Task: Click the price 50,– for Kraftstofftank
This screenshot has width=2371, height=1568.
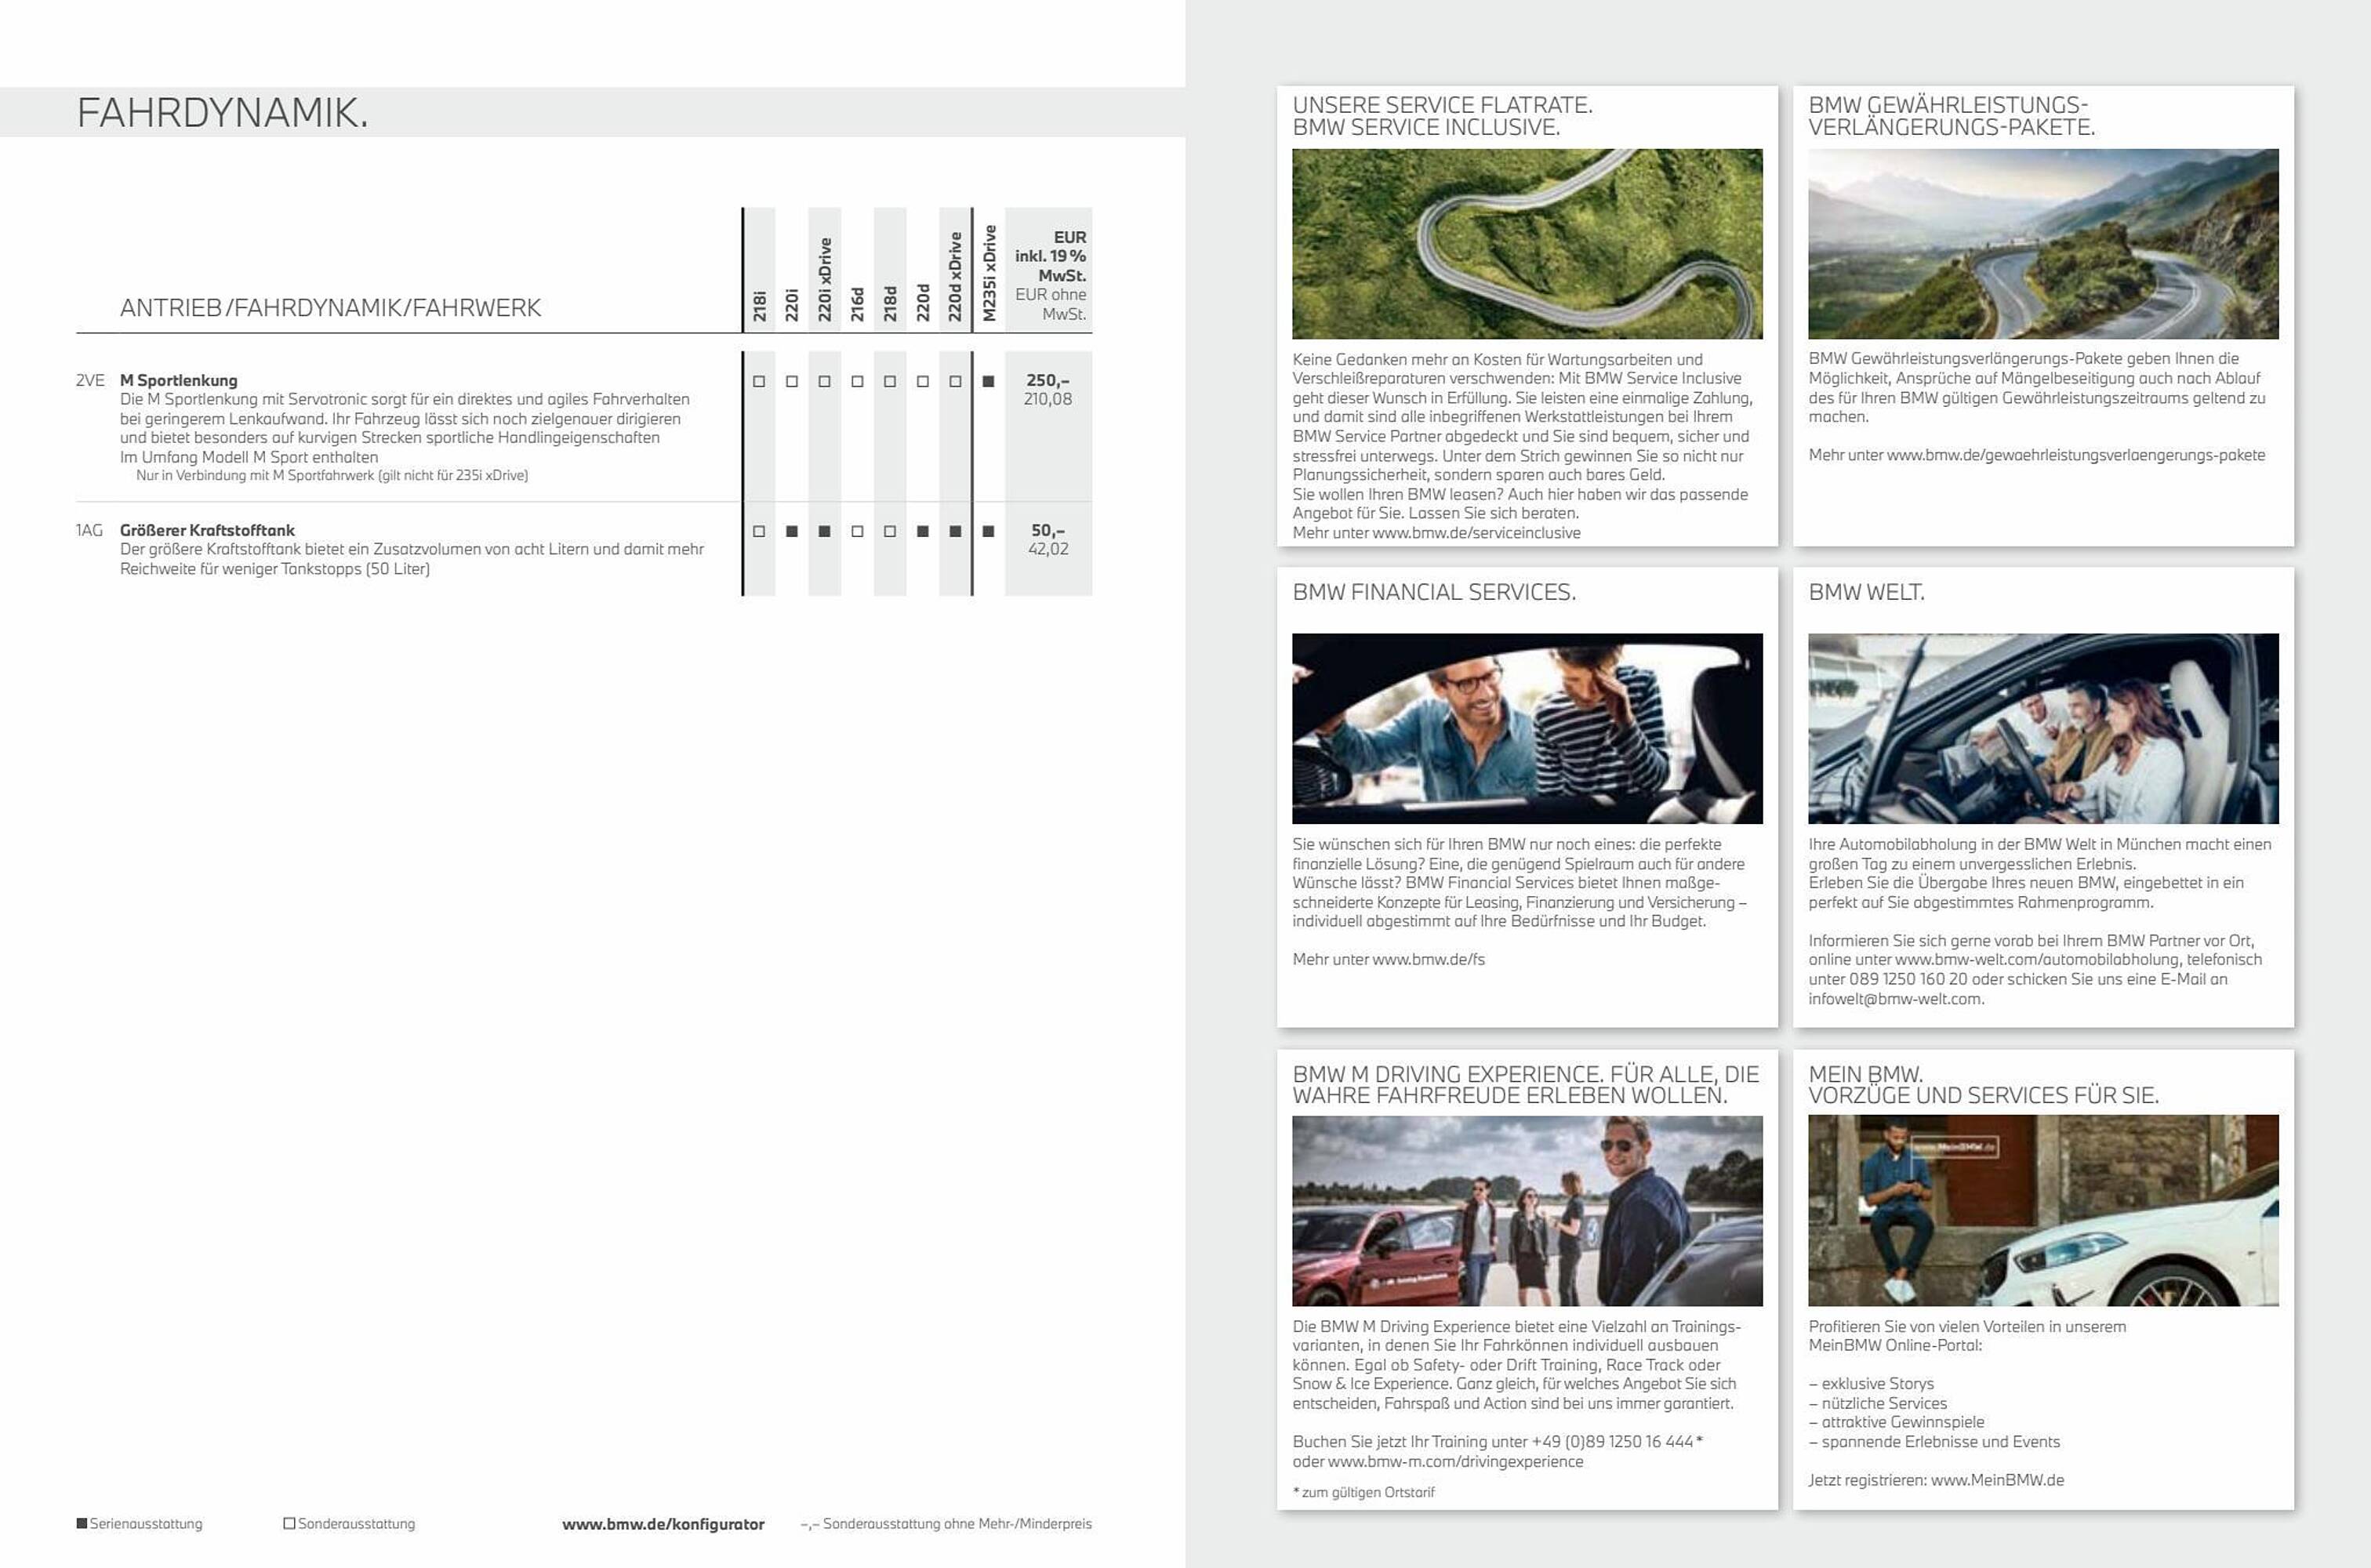Action: (1048, 530)
